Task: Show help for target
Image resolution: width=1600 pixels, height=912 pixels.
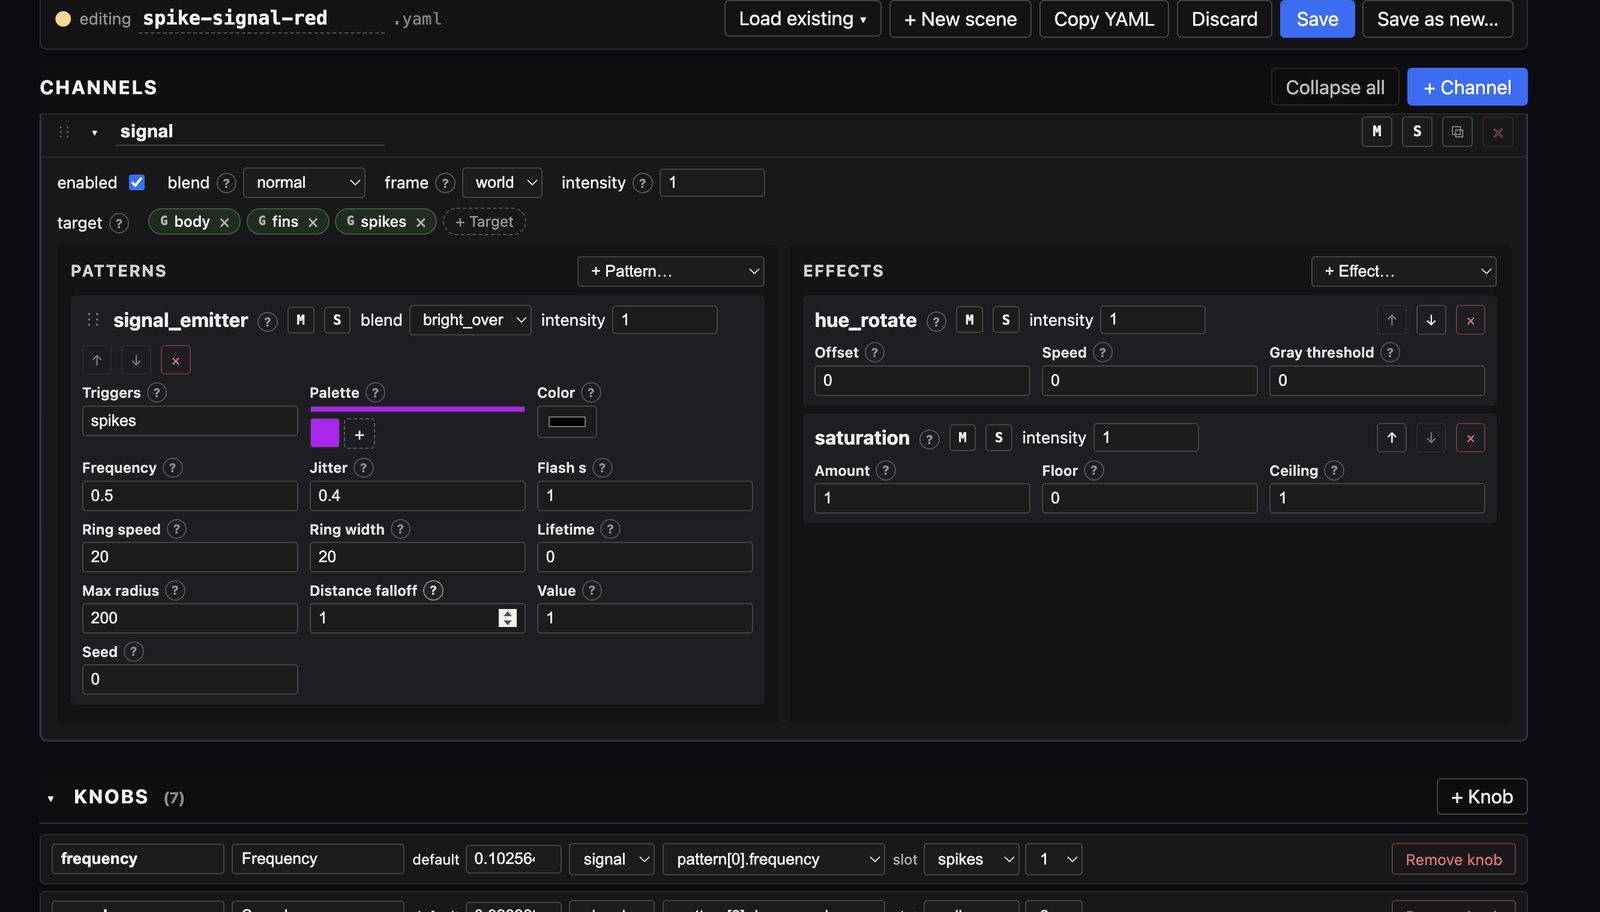Action: (x=119, y=223)
